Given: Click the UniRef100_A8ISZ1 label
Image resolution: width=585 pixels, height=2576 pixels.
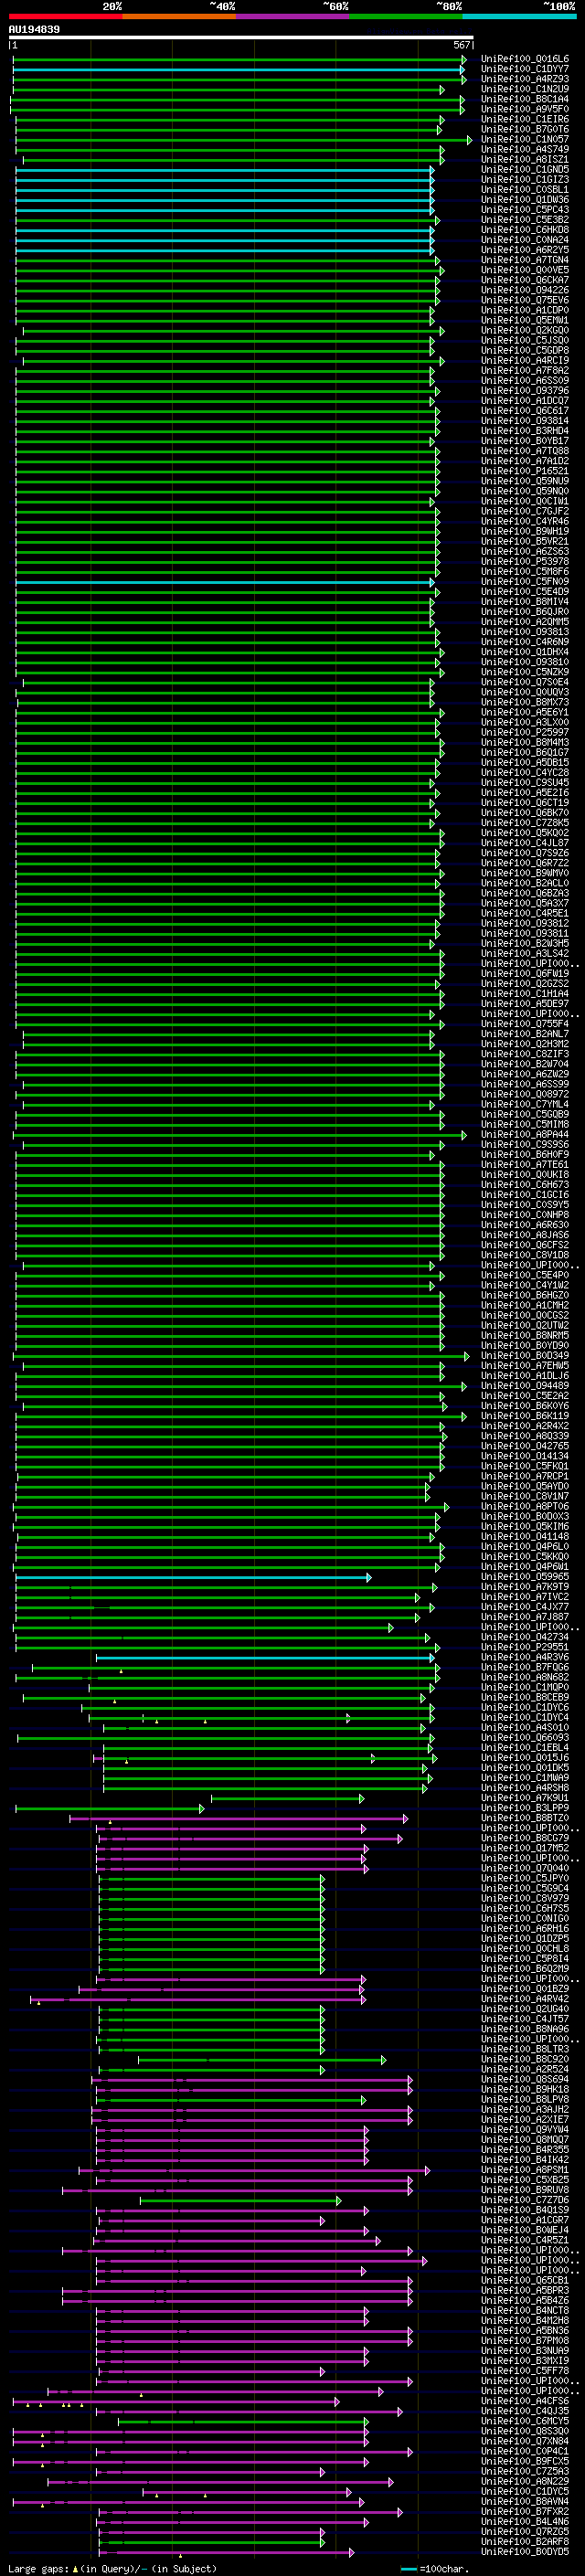Looking at the screenshot, I should (x=524, y=159).
